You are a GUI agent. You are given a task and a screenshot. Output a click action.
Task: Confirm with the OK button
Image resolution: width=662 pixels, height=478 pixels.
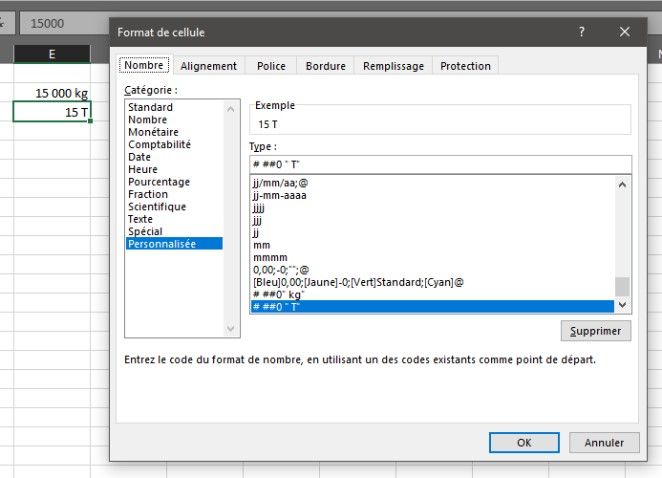[523, 442]
